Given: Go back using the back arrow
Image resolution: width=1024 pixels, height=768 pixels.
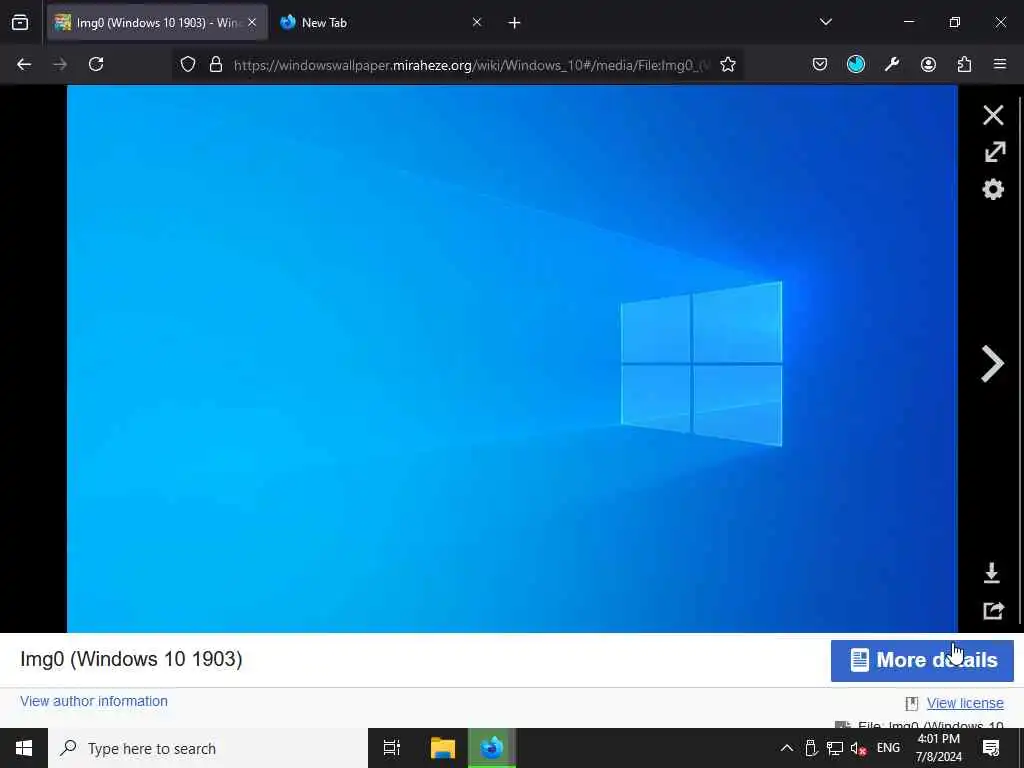Looking at the screenshot, I should [x=24, y=64].
